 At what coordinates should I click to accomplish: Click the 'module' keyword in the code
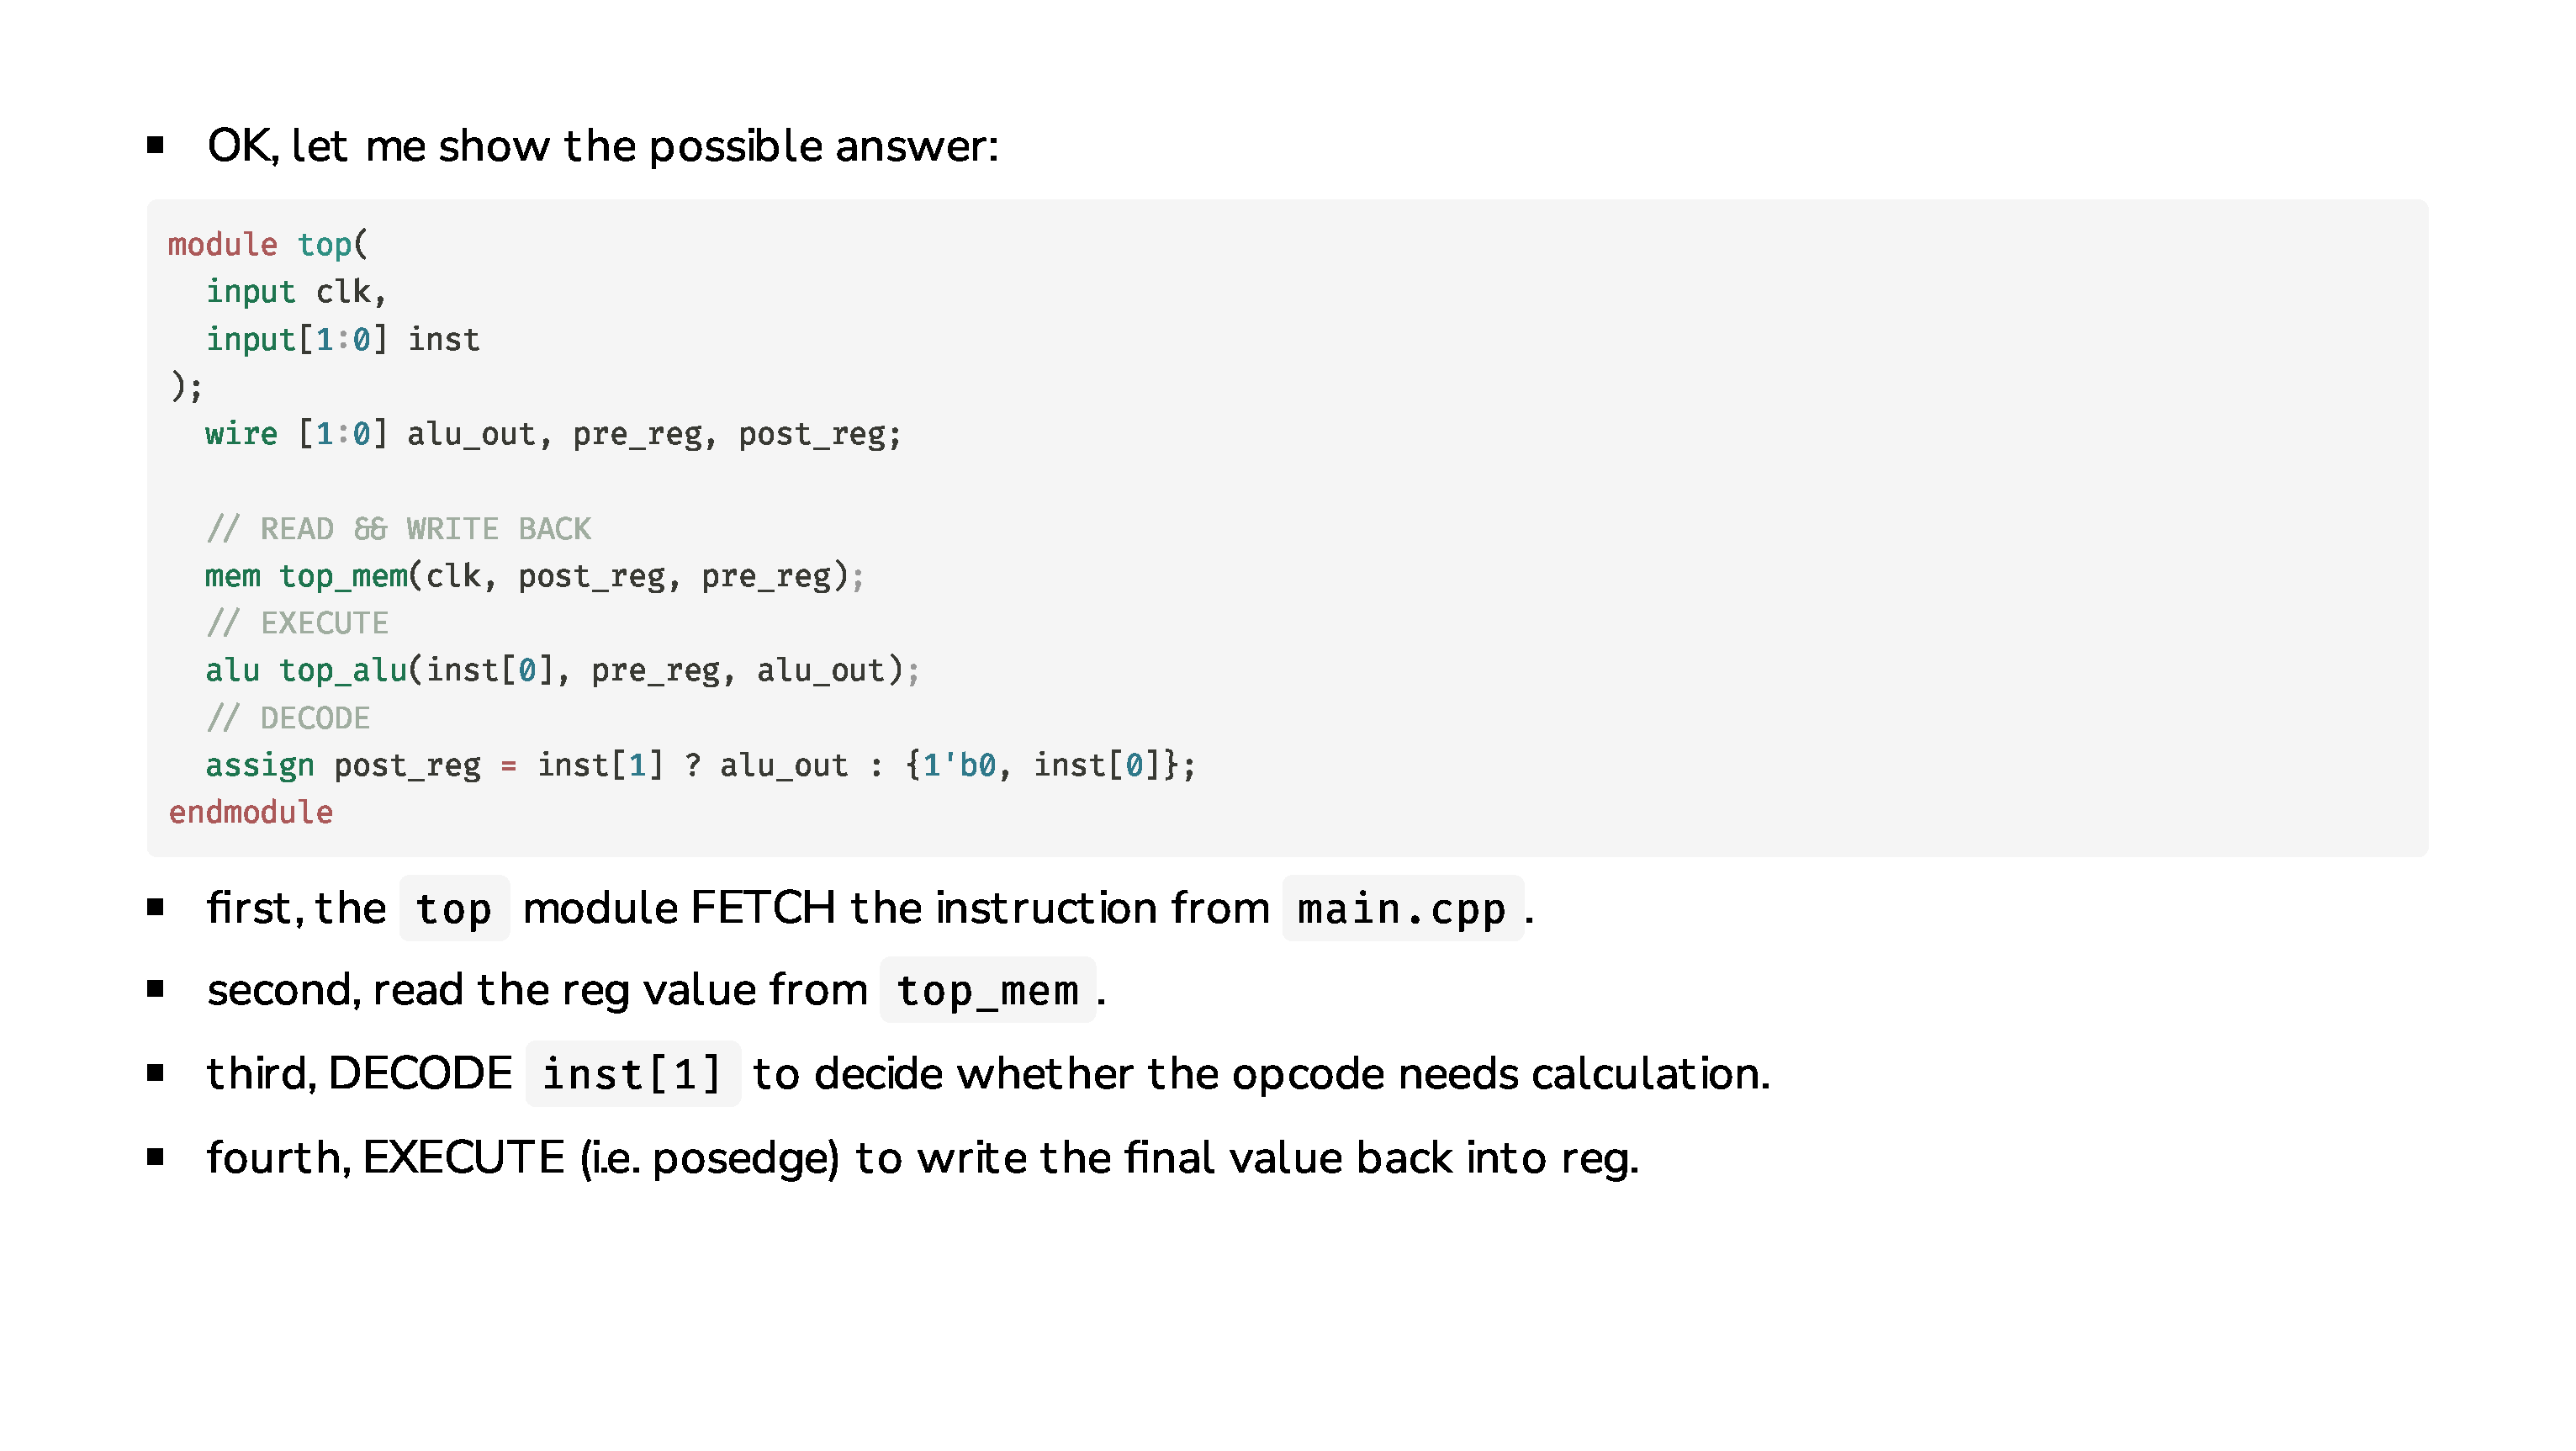(222, 244)
